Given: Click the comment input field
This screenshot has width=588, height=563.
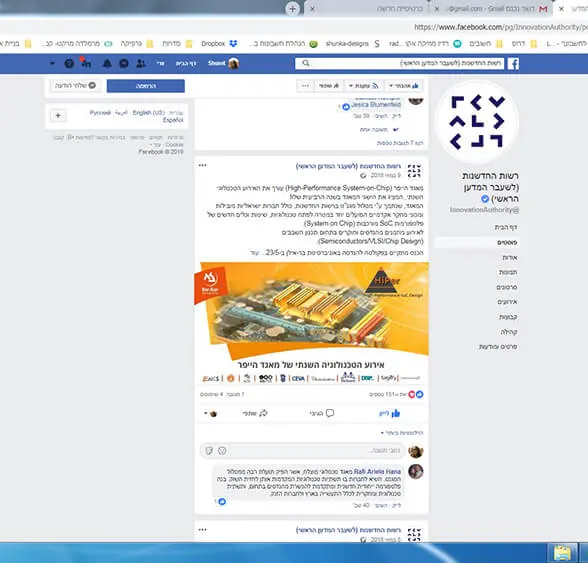Looking at the screenshot, I should pos(302,450).
